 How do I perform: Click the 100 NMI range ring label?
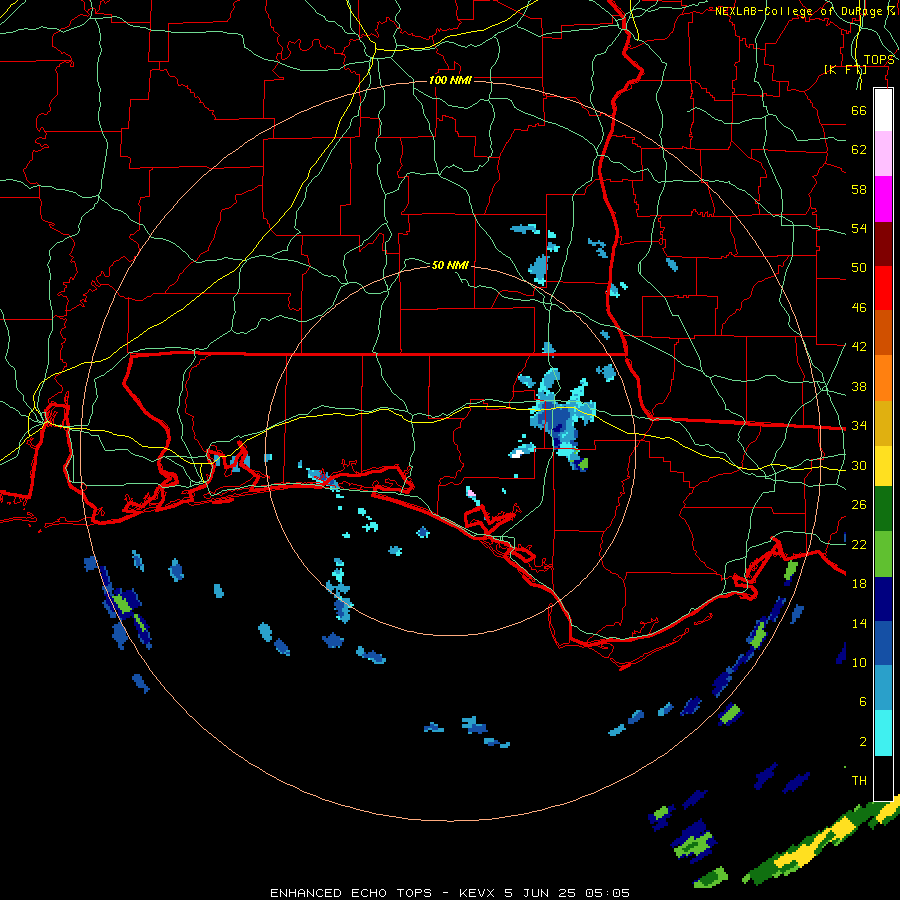450,80
